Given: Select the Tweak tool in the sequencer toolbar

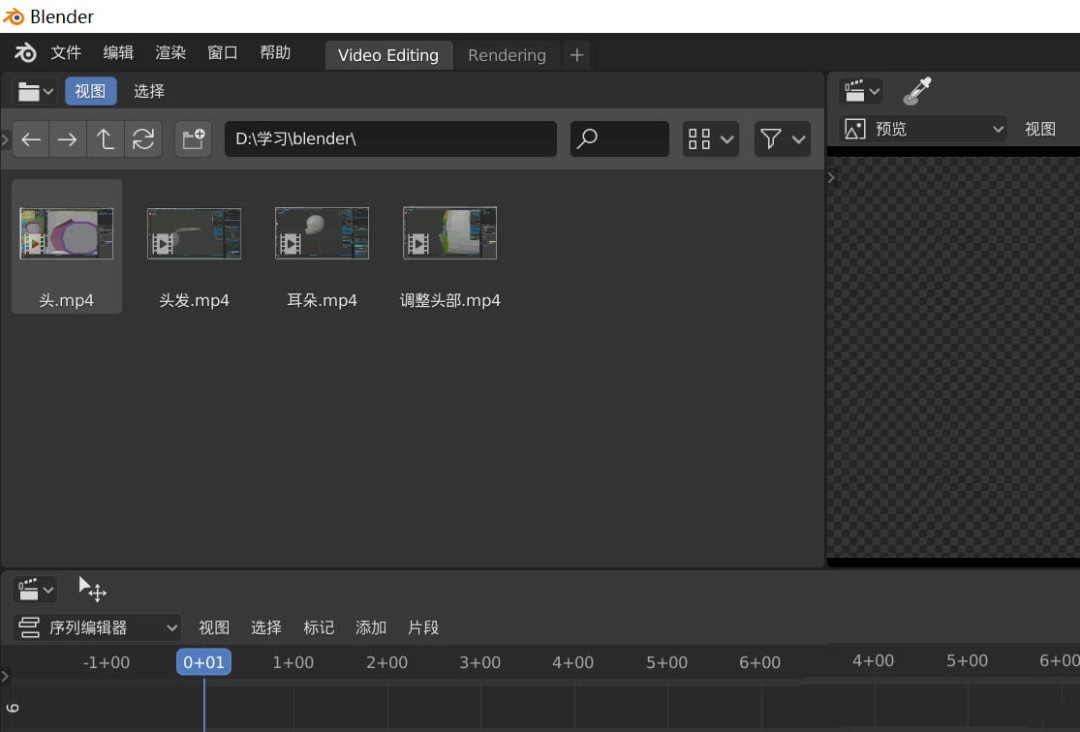Looking at the screenshot, I should coord(93,589).
